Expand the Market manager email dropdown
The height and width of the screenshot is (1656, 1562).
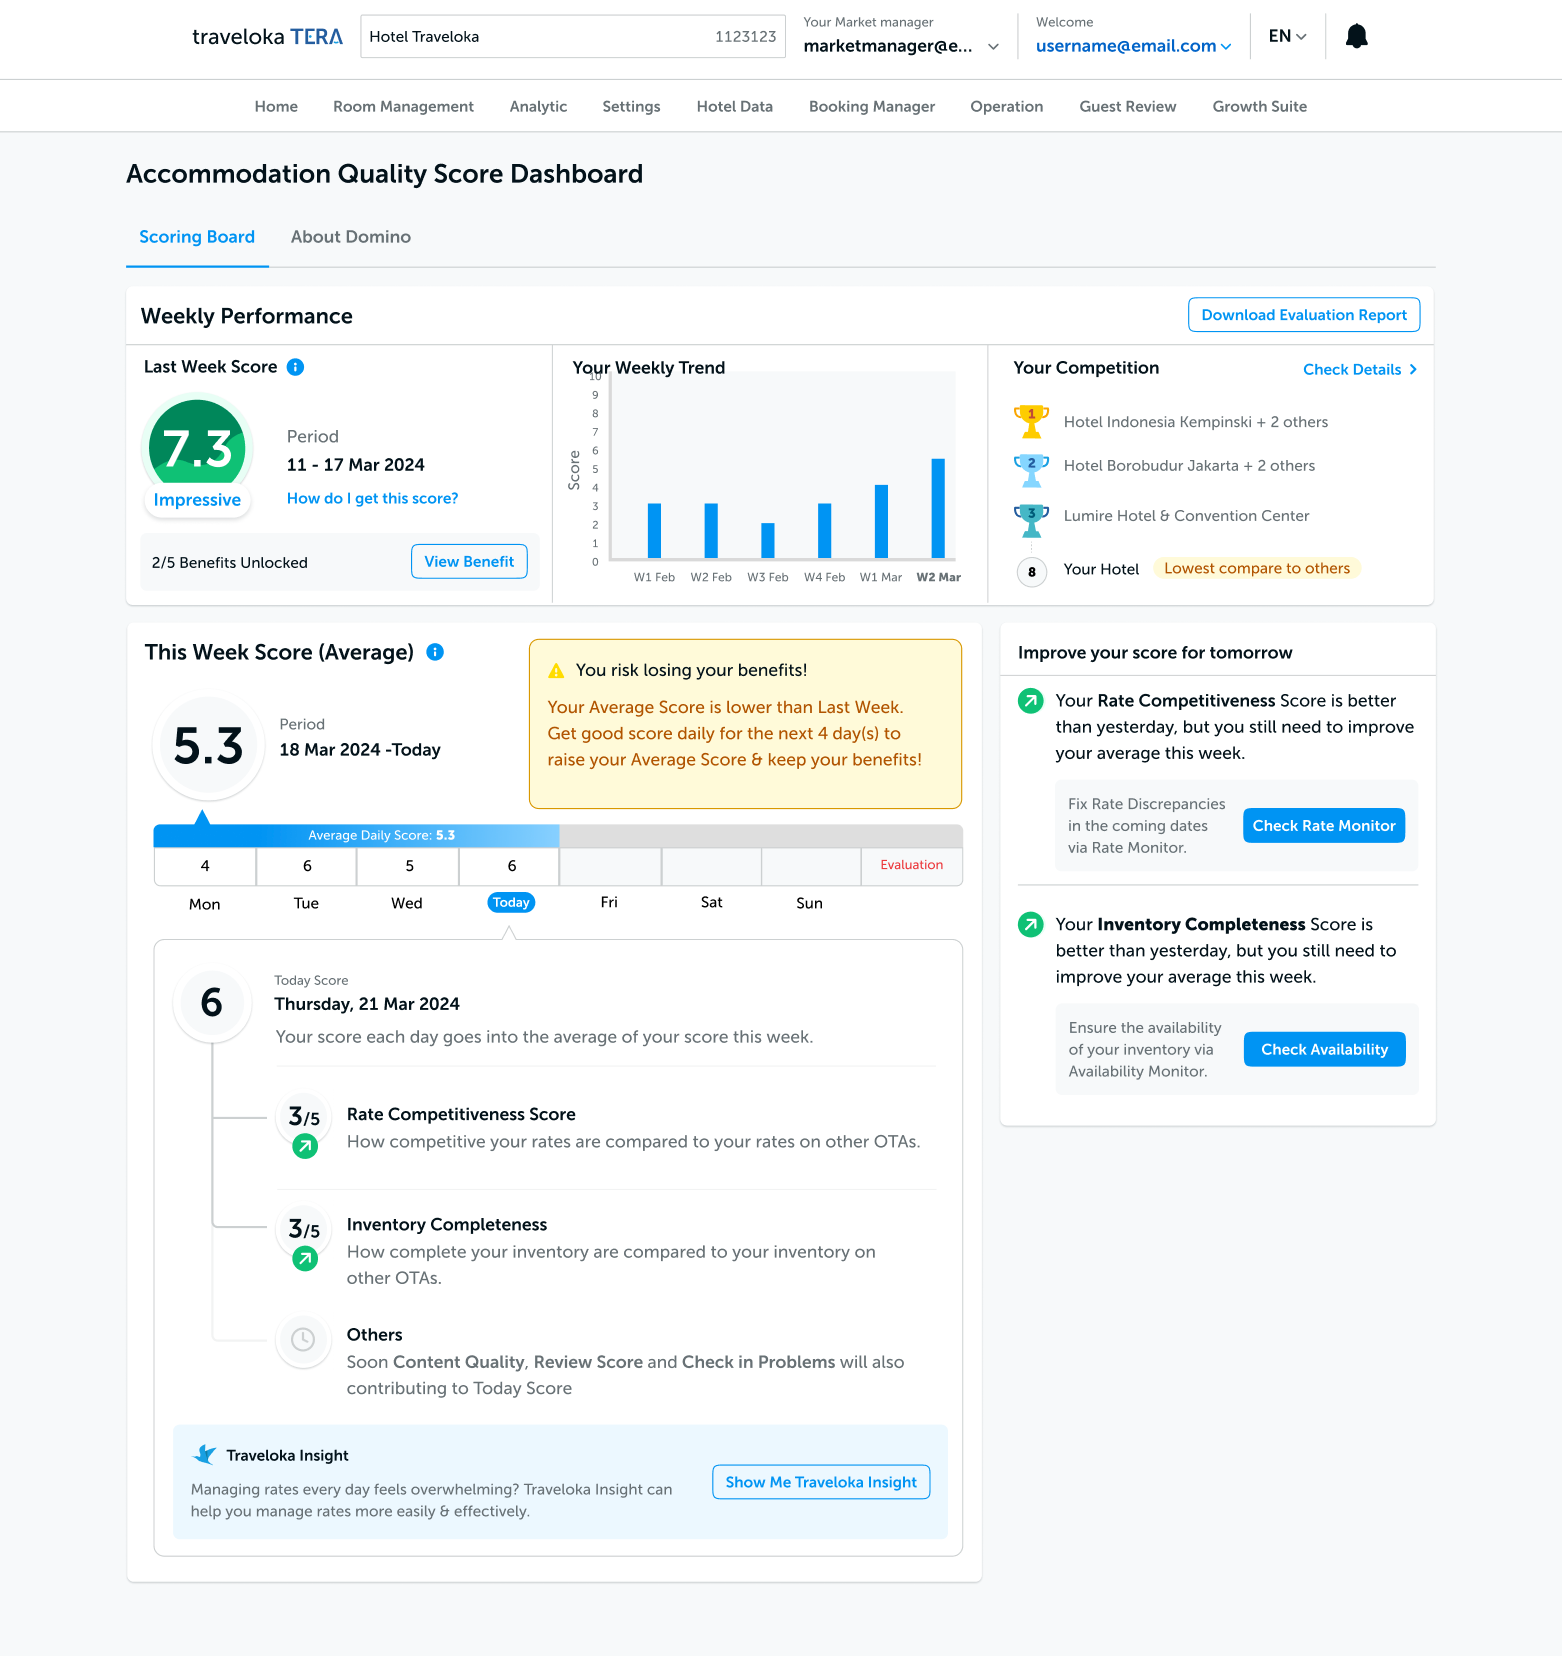(993, 46)
